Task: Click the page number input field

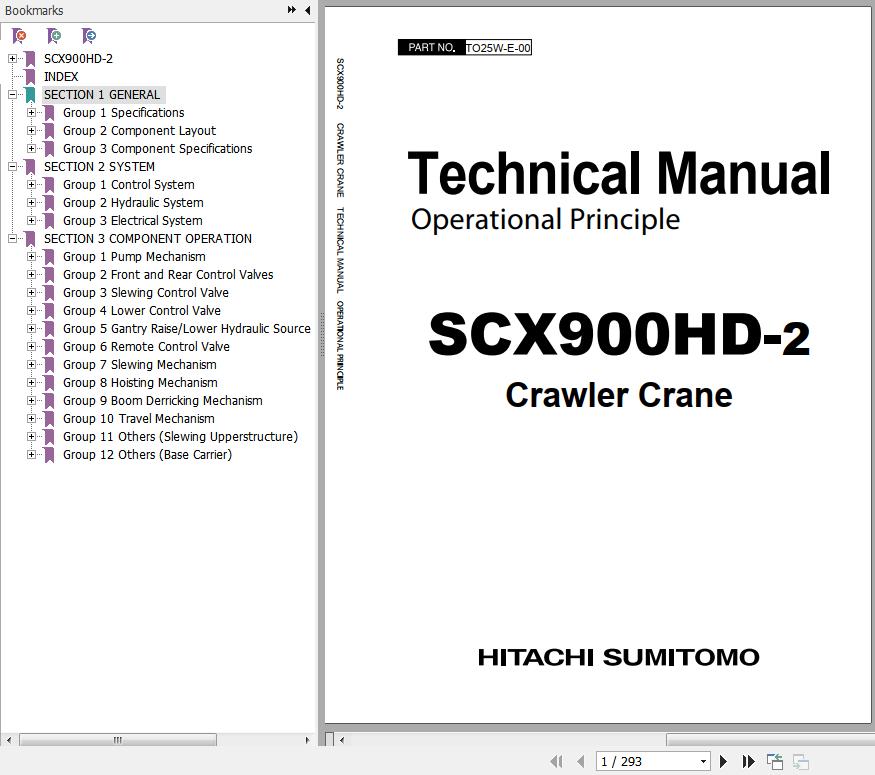Action: 645,762
